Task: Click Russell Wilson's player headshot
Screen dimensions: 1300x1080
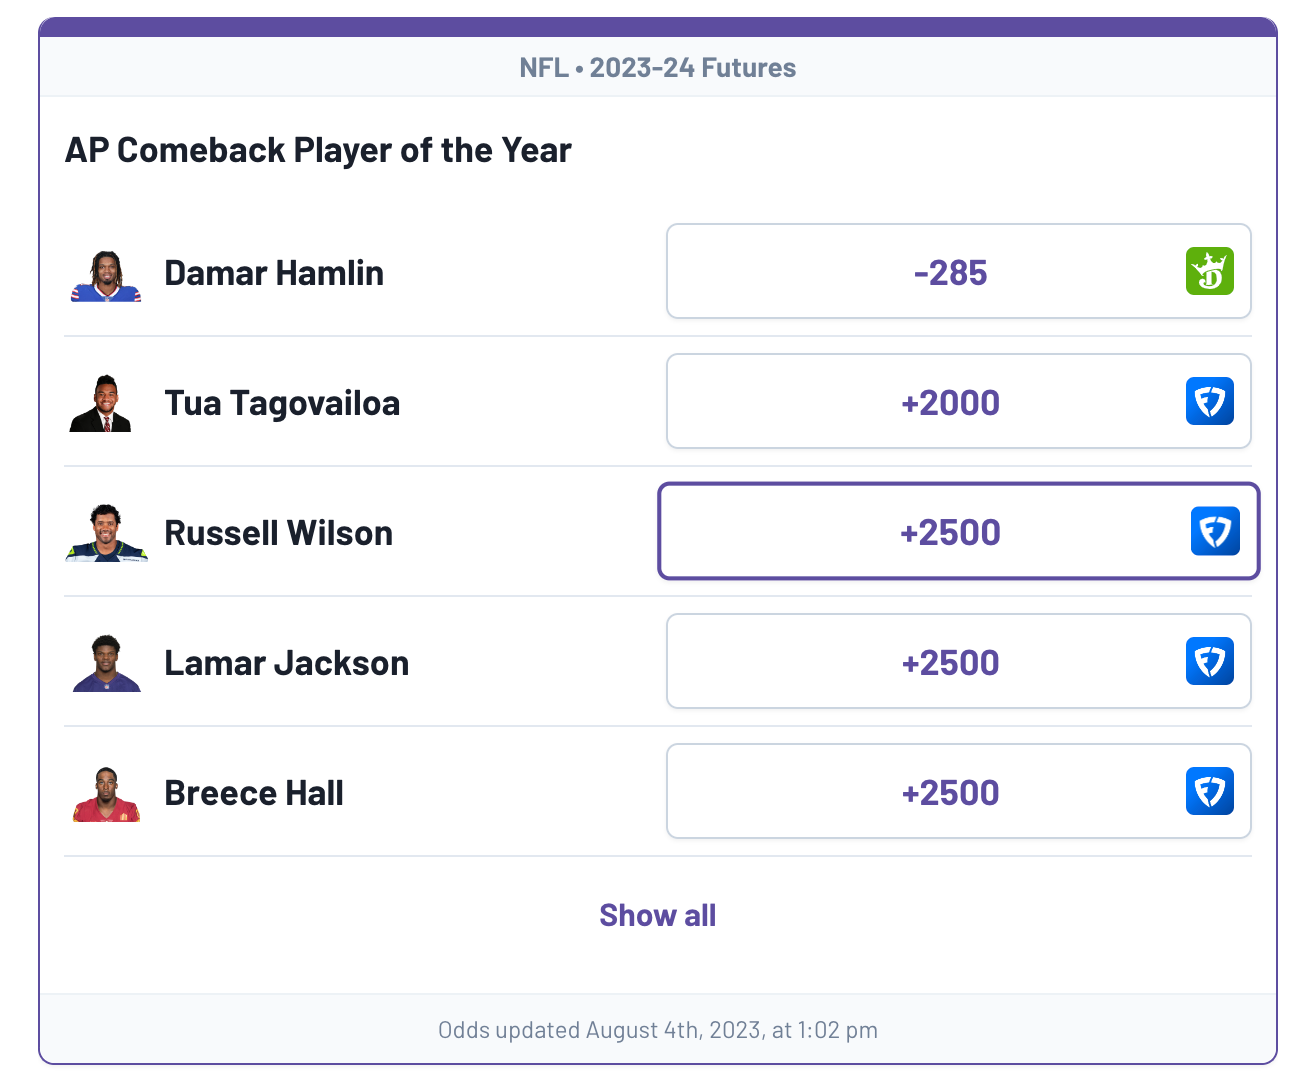Action: (x=106, y=533)
